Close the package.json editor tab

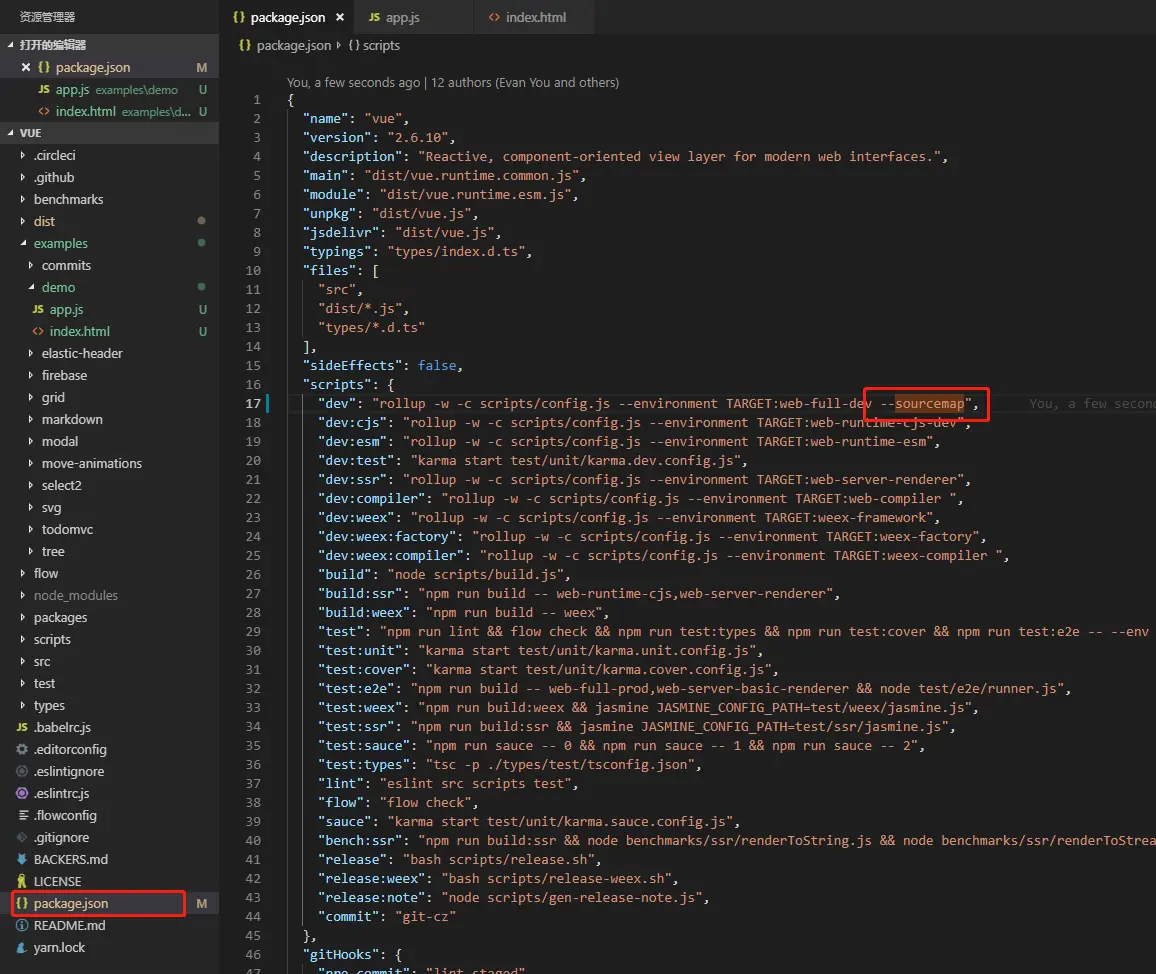coord(340,17)
